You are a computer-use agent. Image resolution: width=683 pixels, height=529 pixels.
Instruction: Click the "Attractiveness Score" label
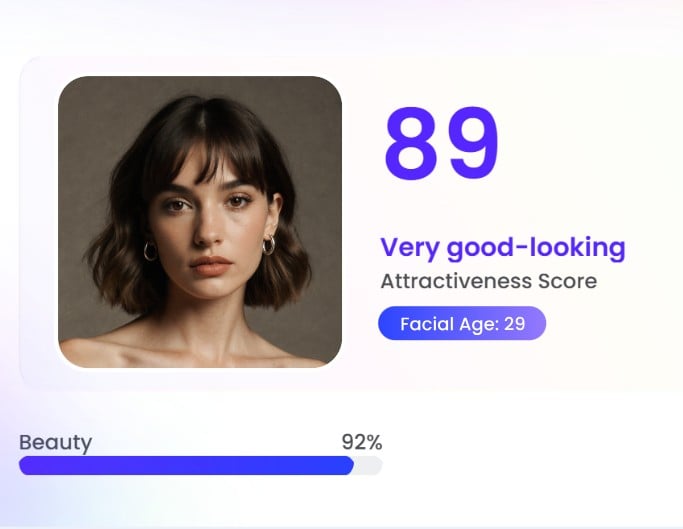coord(488,281)
